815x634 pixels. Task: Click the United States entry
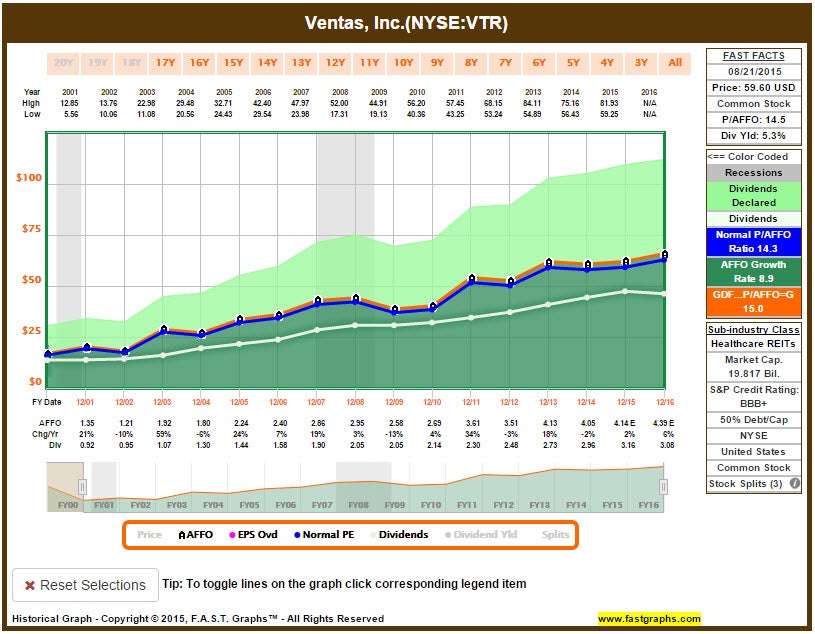point(754,452)
